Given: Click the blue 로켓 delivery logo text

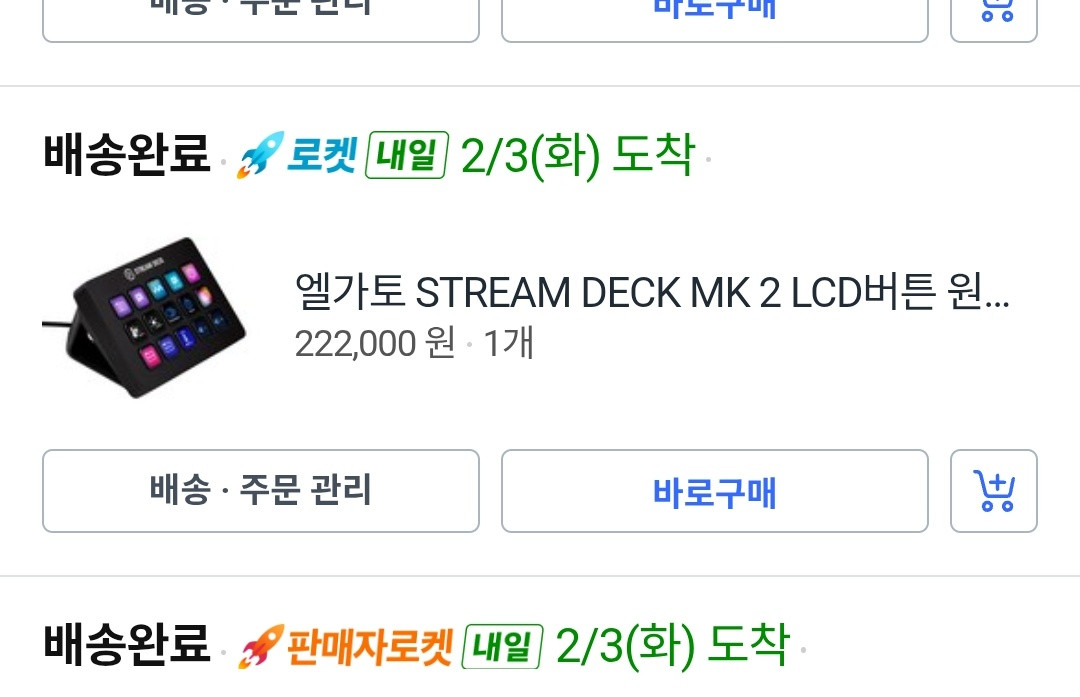Looking at the screenshot, I should [x=322, y=154].
